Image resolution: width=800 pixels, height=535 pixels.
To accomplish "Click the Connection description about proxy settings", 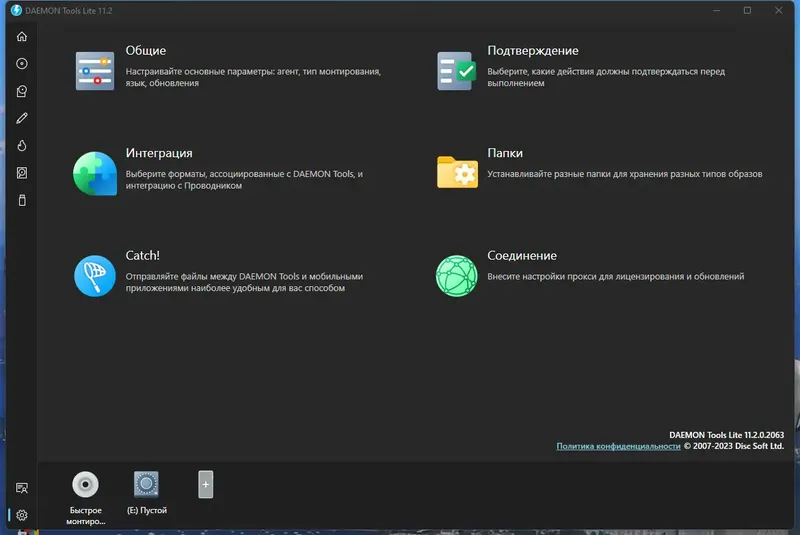I will click(616, 276).
